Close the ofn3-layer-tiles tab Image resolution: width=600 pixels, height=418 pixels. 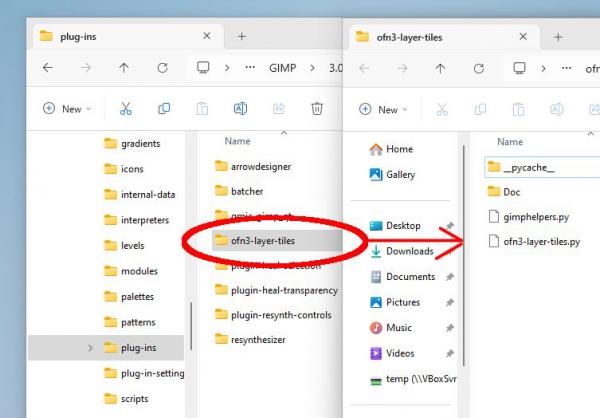[523, 37]
